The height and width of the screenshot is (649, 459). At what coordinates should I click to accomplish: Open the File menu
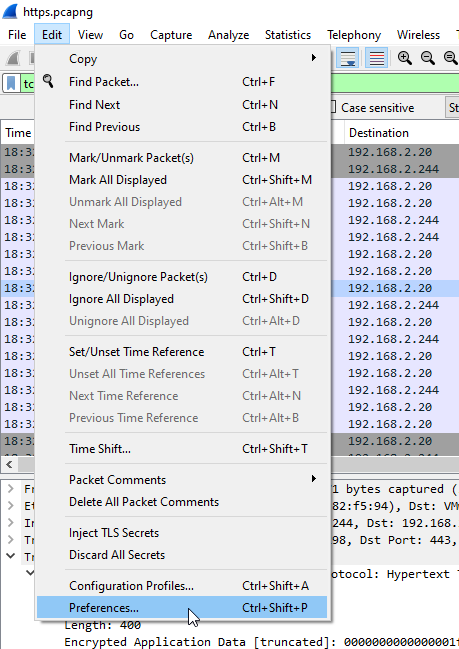tap(17, 35)
